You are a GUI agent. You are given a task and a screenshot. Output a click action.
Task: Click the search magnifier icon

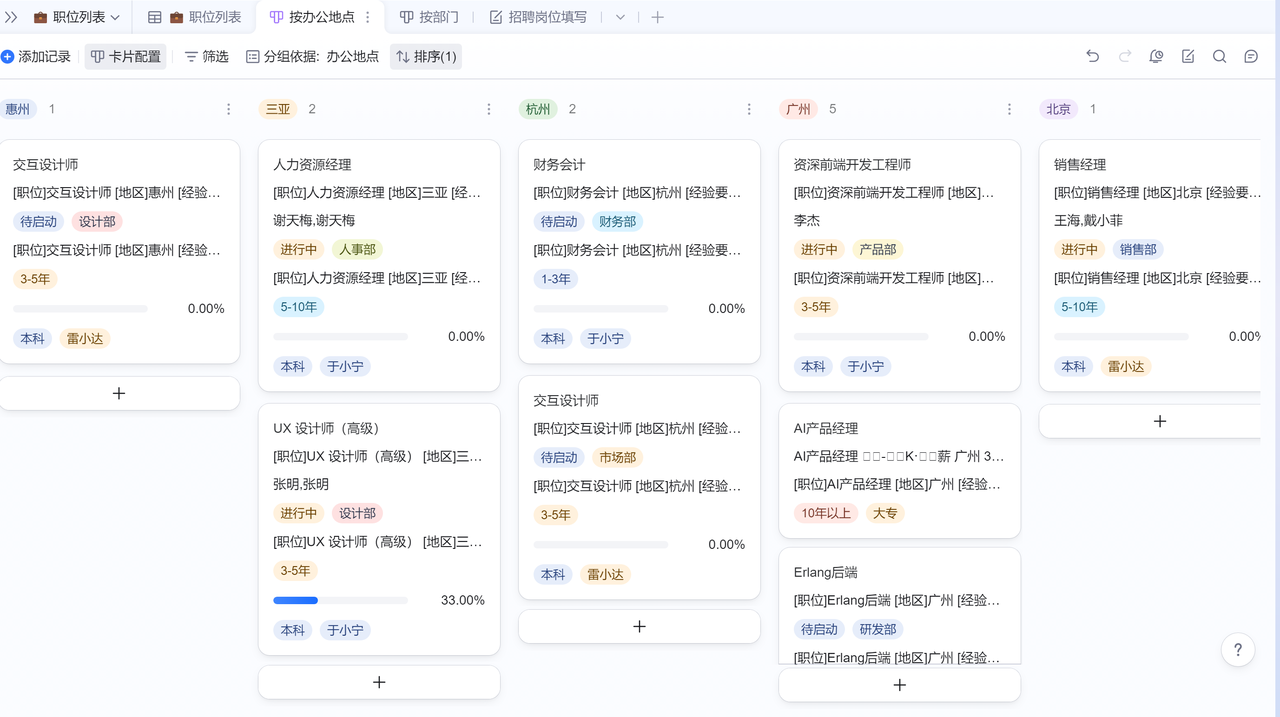point(1219,57)
